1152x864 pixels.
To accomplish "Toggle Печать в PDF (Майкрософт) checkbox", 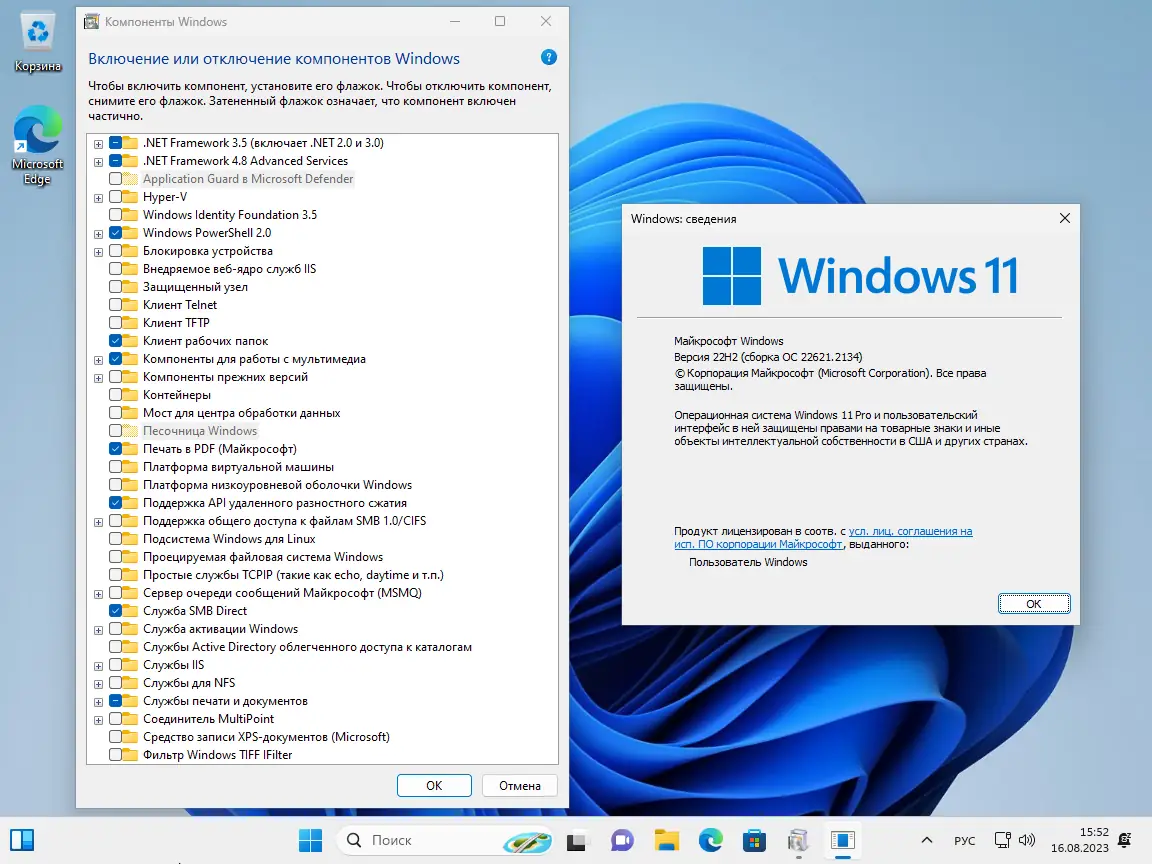I will tap(115, 449).
